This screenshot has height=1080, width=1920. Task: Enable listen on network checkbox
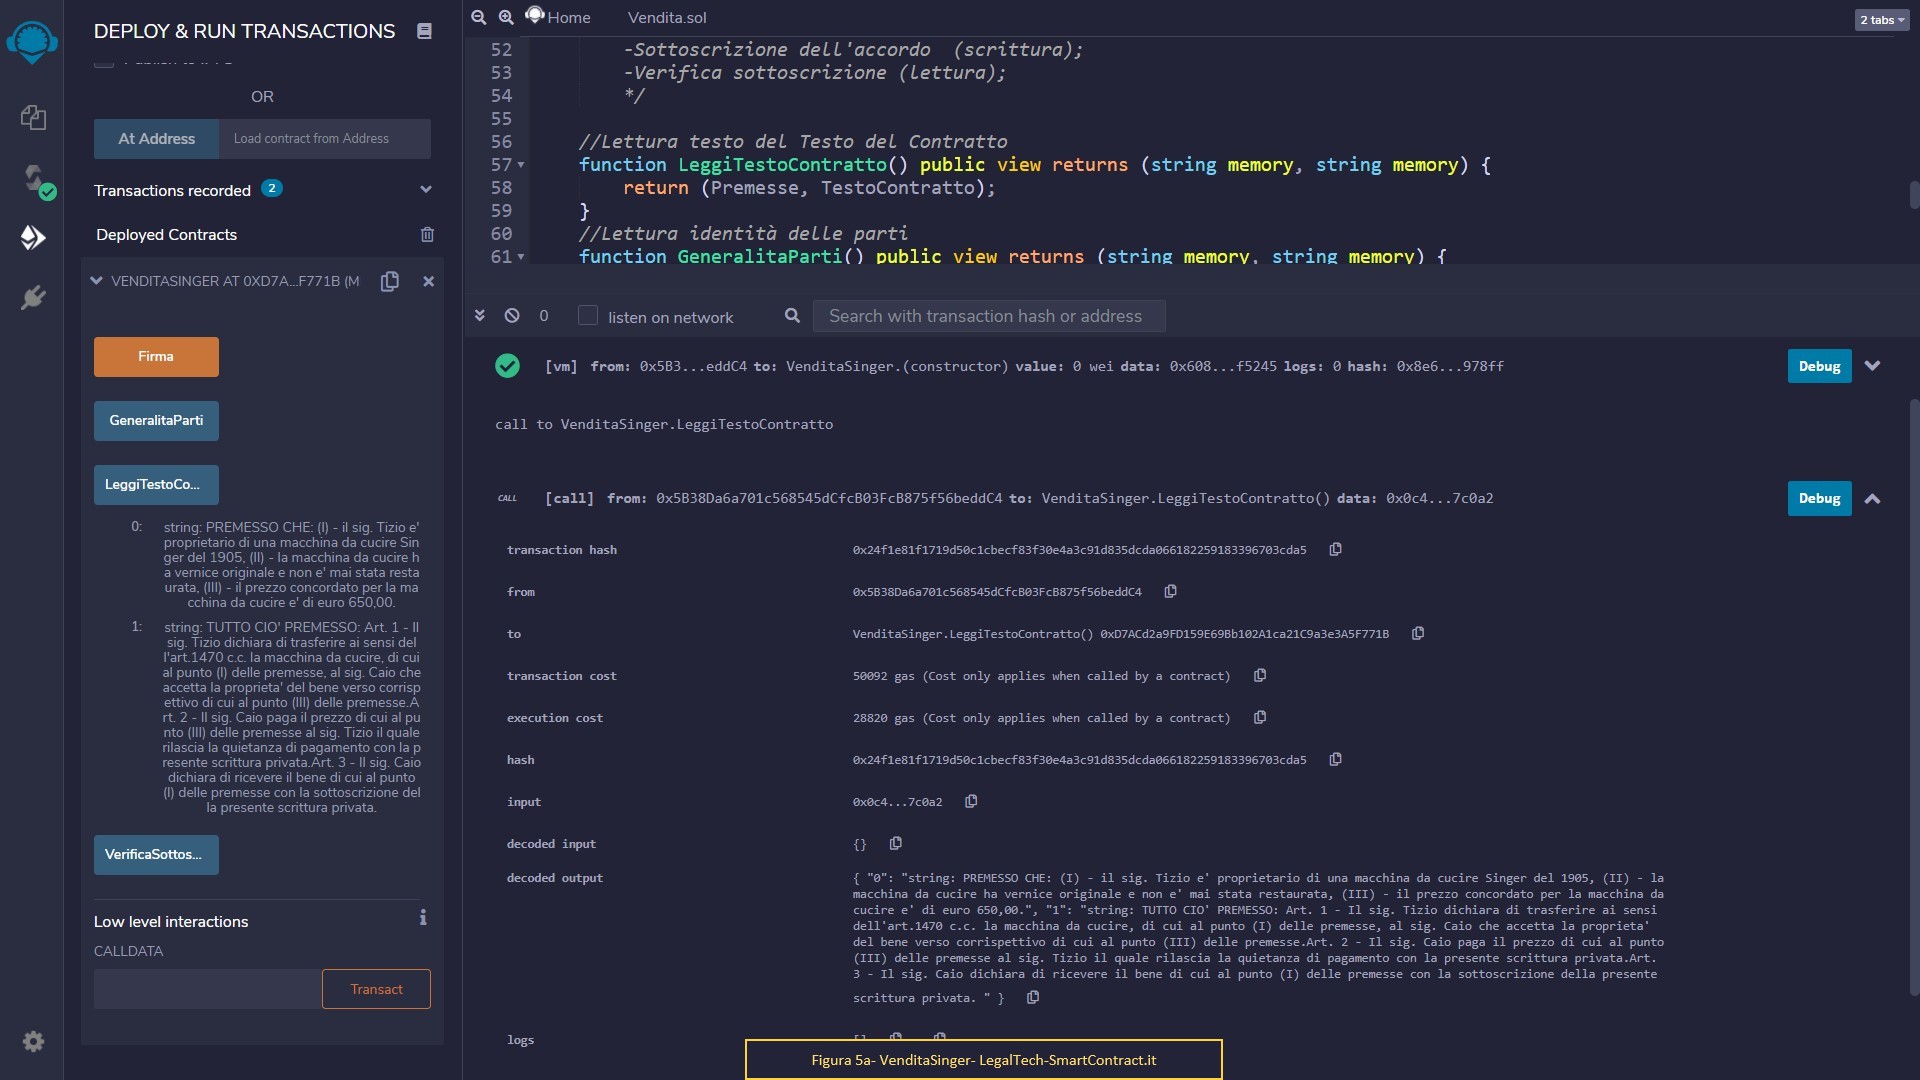588,315
